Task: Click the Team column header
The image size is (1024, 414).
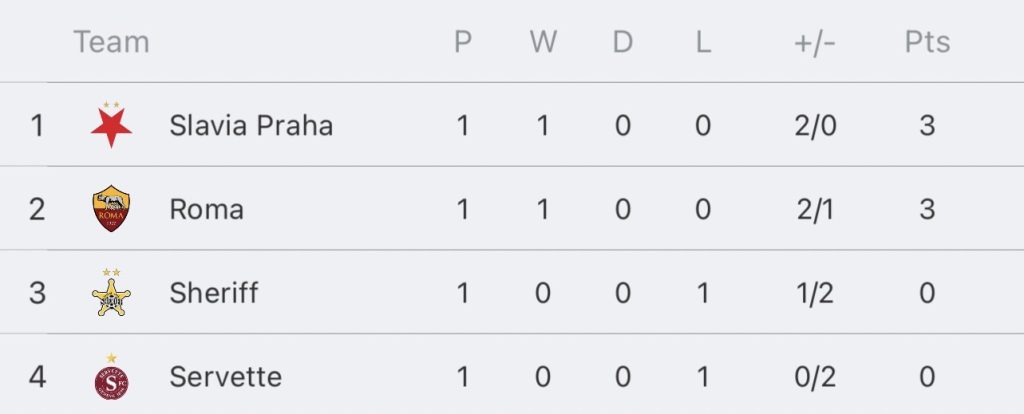Action: (111, 42)
